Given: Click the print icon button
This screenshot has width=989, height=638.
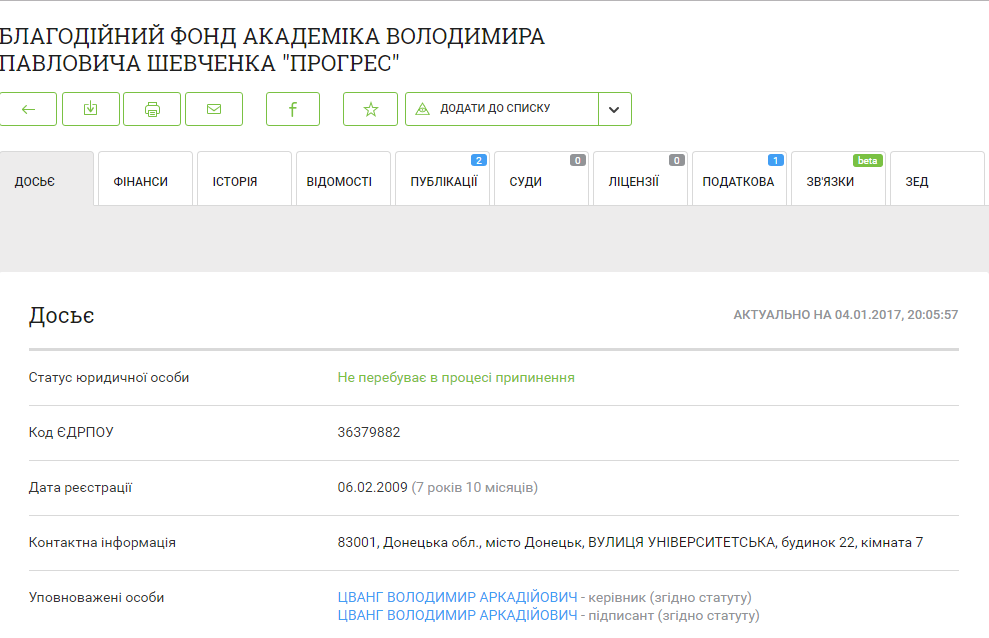Looking at the screenshot, I should tap(152, 109).
